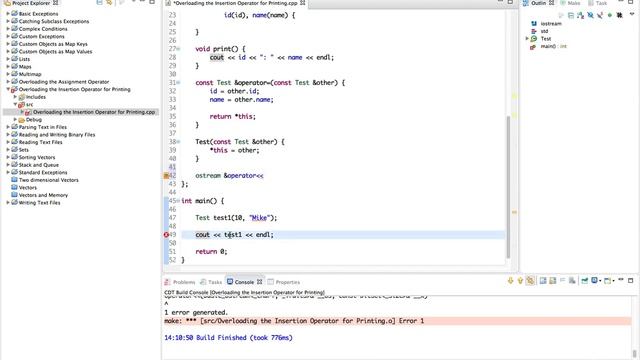This screenshot has width=640, height=360.
Task: Open the Properties tab
Action: click(x=284, y=282)
